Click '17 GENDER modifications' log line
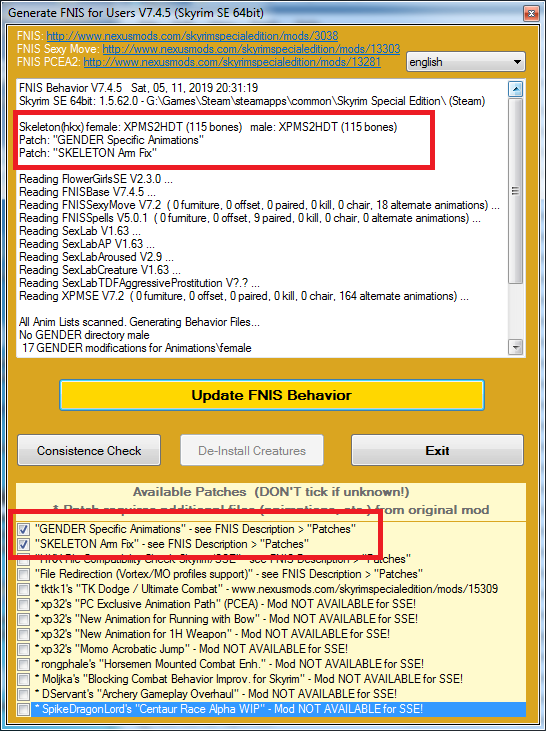546x731 pixels. click(137, 348)
